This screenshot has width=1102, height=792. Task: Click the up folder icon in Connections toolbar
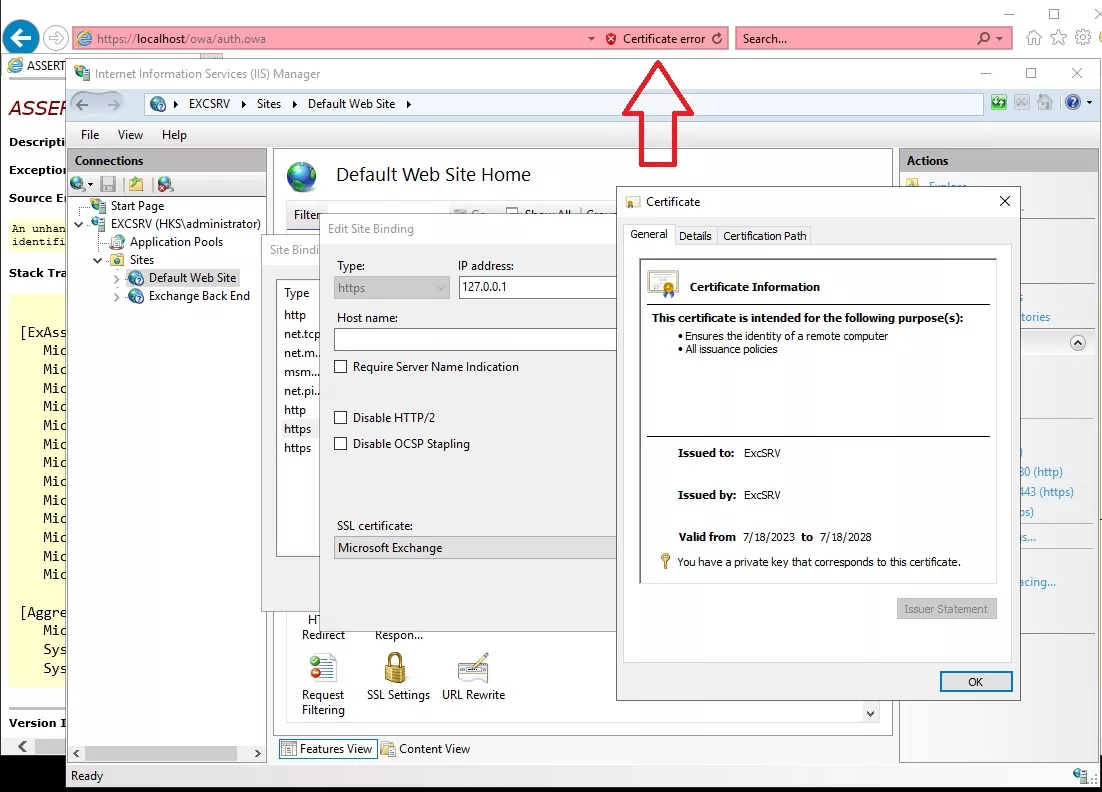(x=136, y=184)
